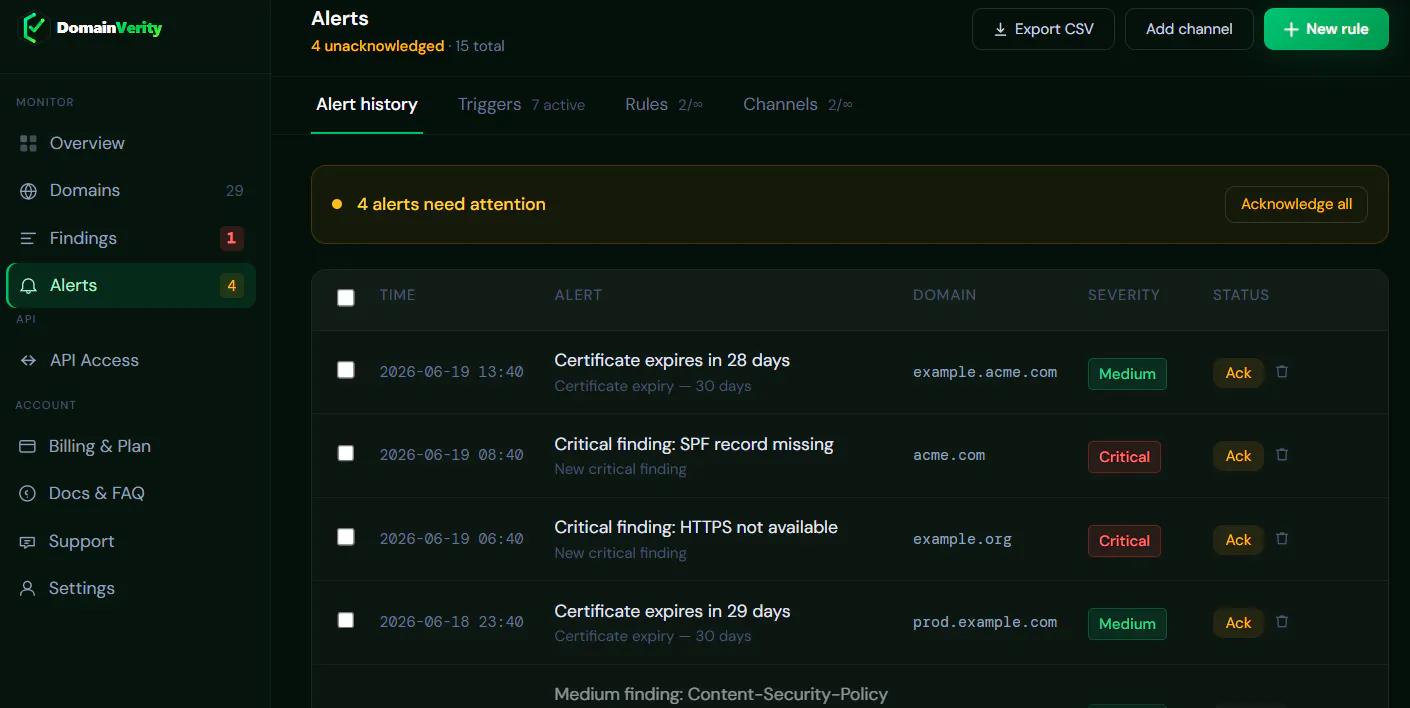Click the Alerts bell icon
Screen dimensions: 1410x708
(x=28, y=286)
